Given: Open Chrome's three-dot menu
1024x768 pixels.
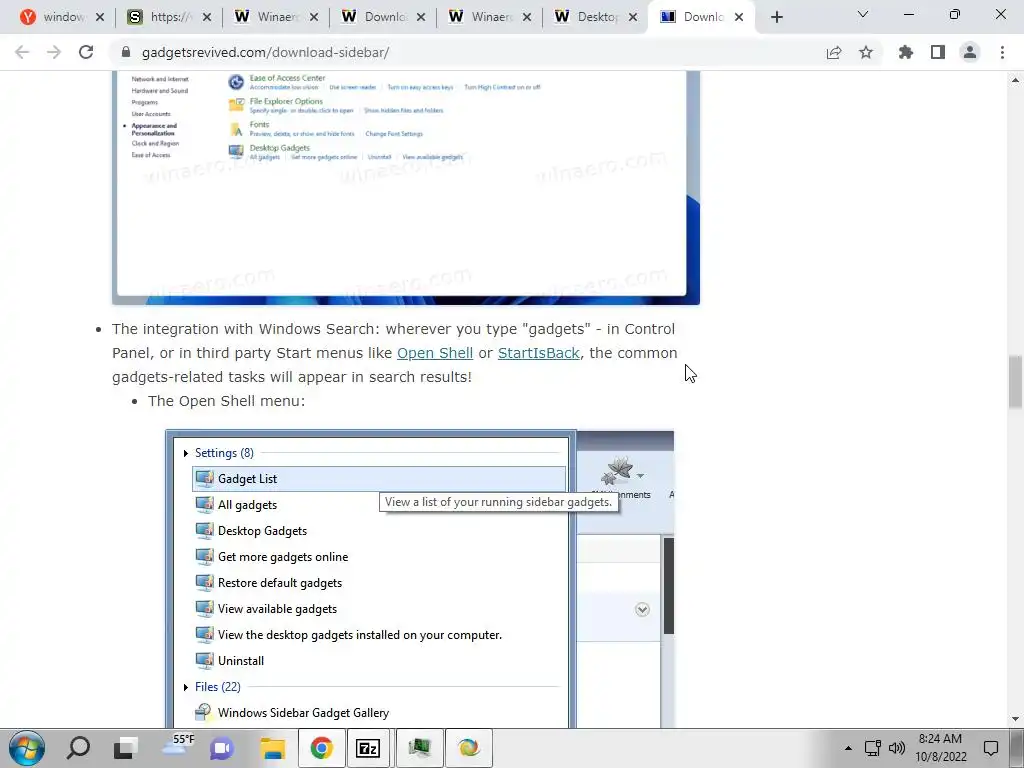Looking at the screenshot, I should (1002, 52).
